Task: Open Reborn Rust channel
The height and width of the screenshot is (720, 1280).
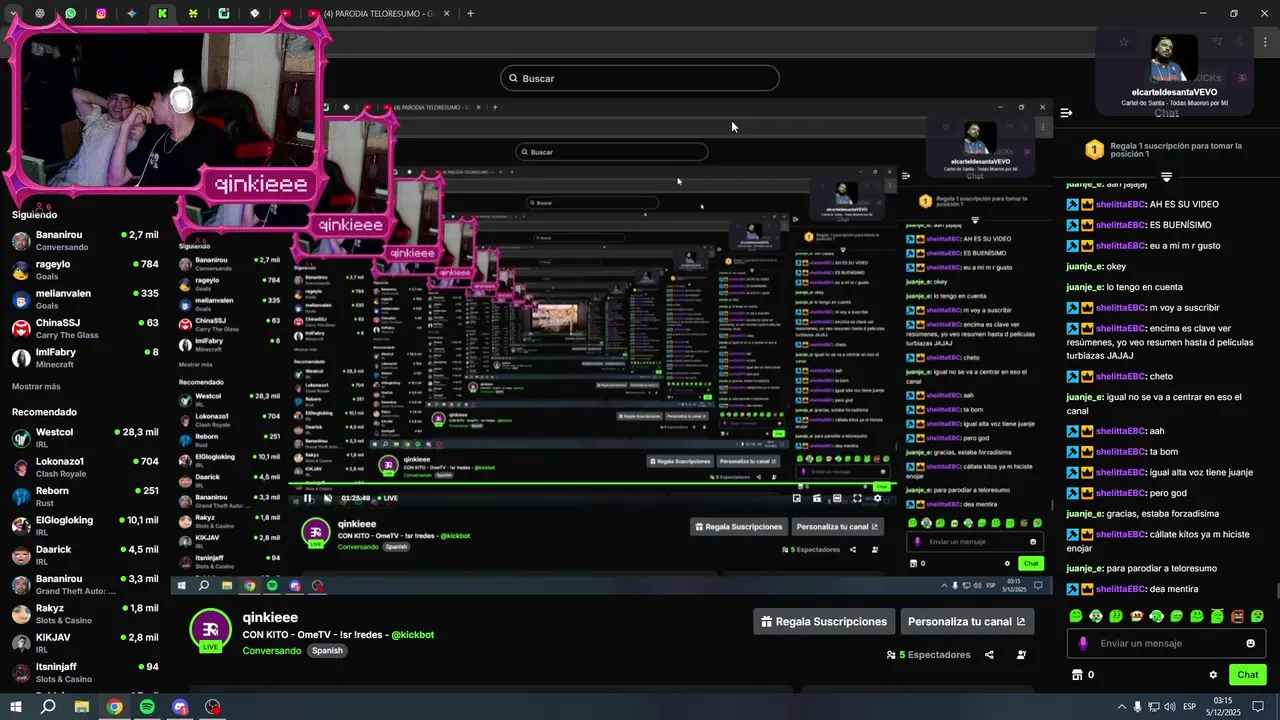Action: coord(85,496)
